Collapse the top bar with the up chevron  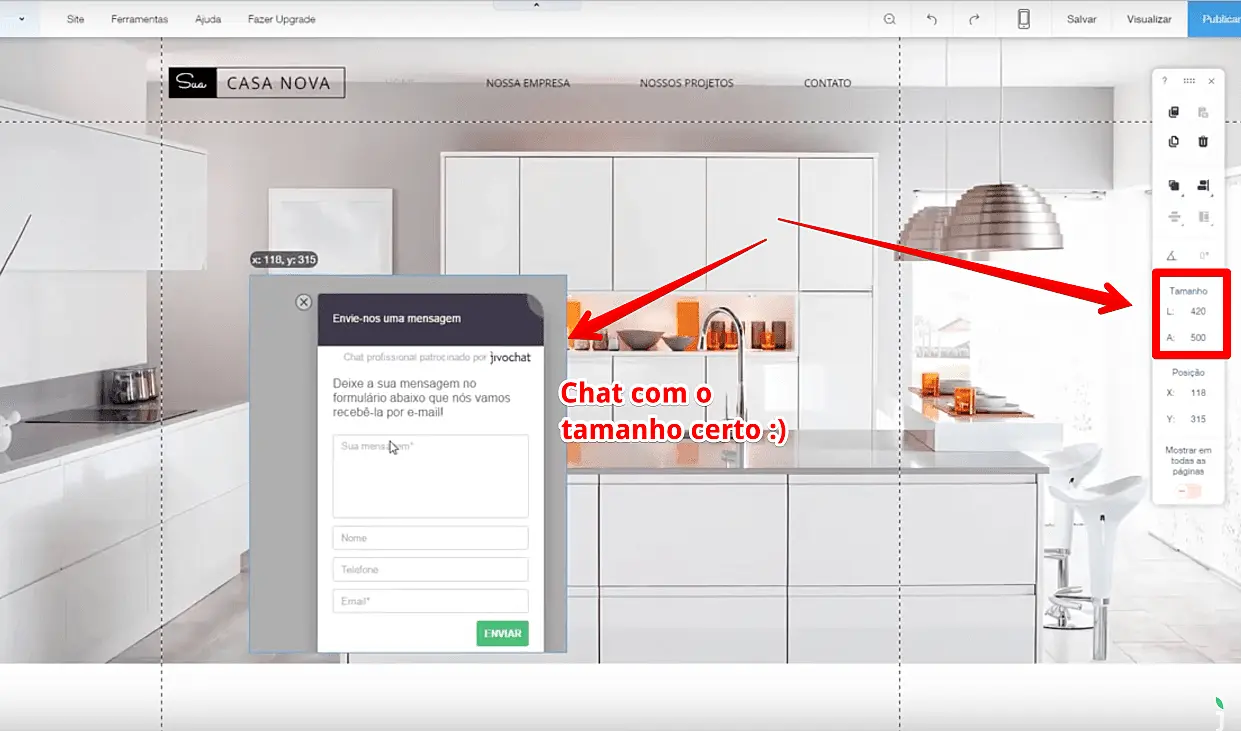click(535, 5)
